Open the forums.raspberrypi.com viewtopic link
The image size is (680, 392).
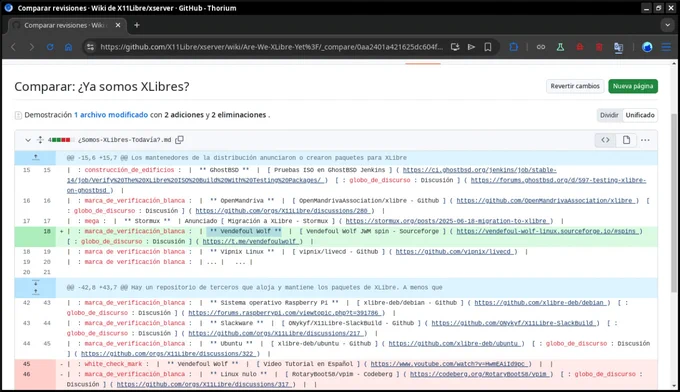pos(285,313)
